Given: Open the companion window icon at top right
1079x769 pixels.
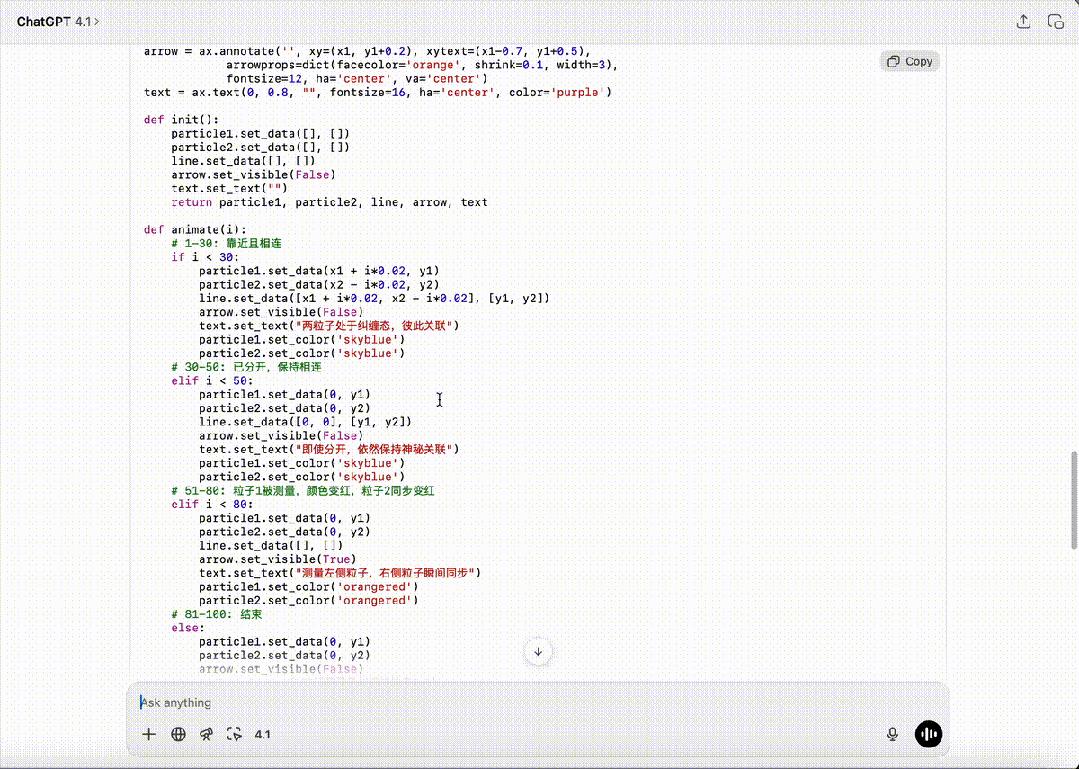Looking at the screenshot, I should (1054, 21).
